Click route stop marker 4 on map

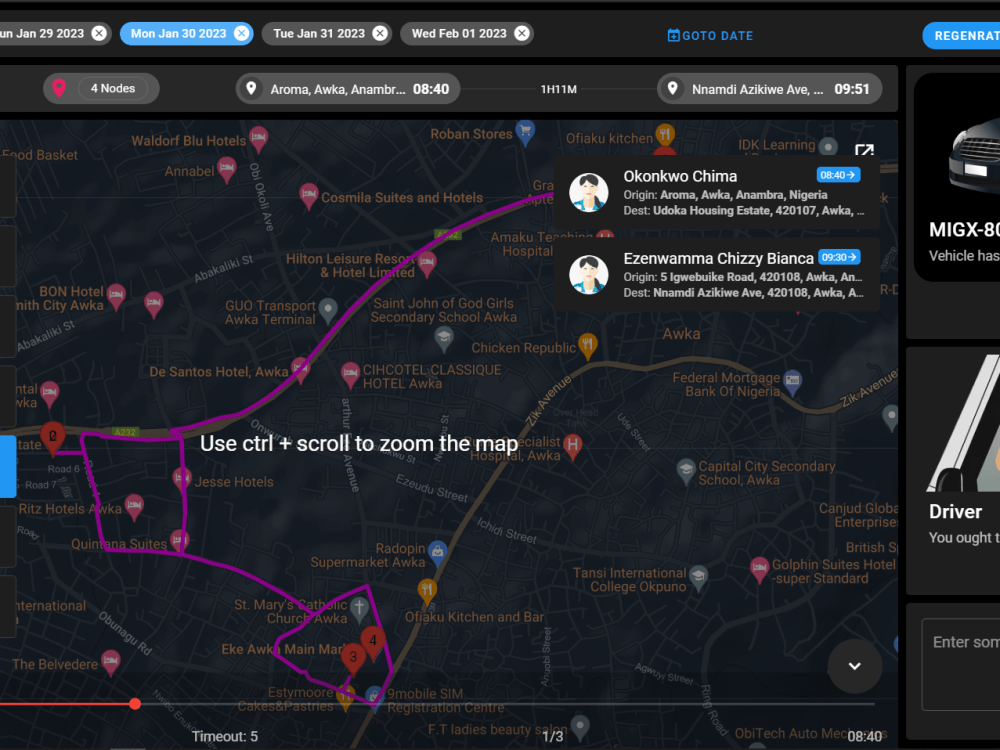pos(372,641)
